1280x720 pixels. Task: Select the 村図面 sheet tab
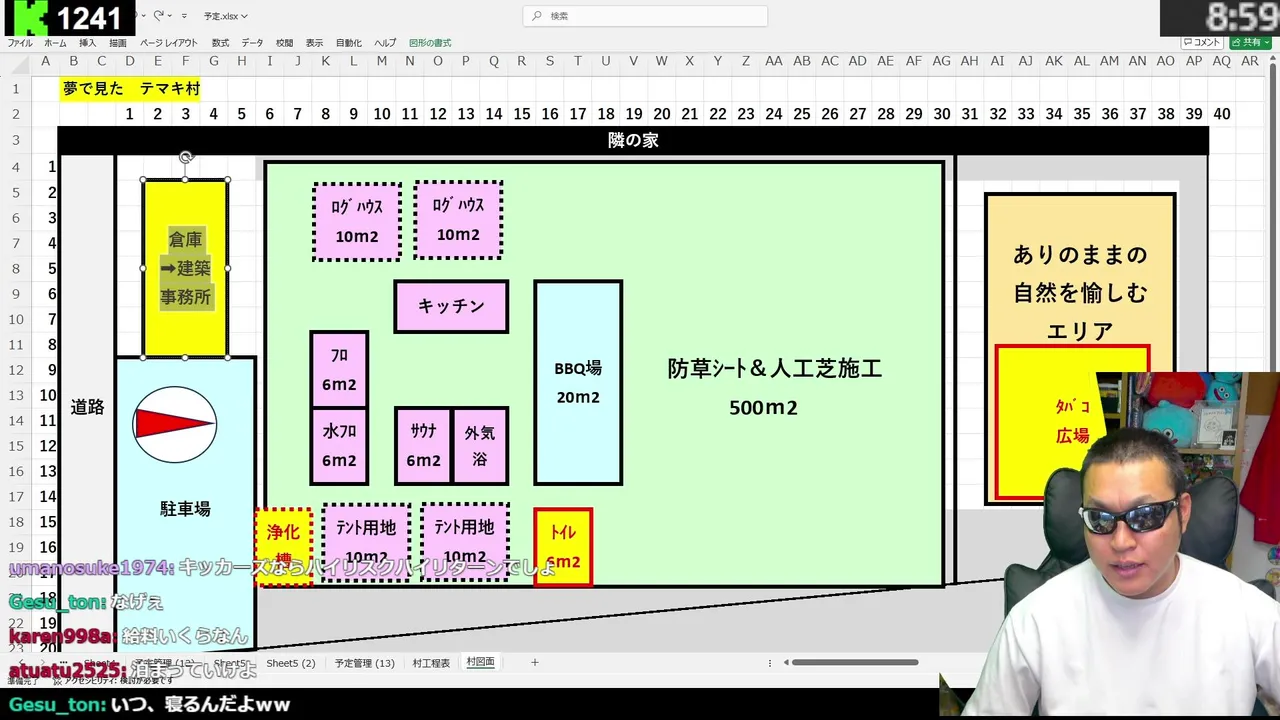pyautogui.click(x=480, y=663)
